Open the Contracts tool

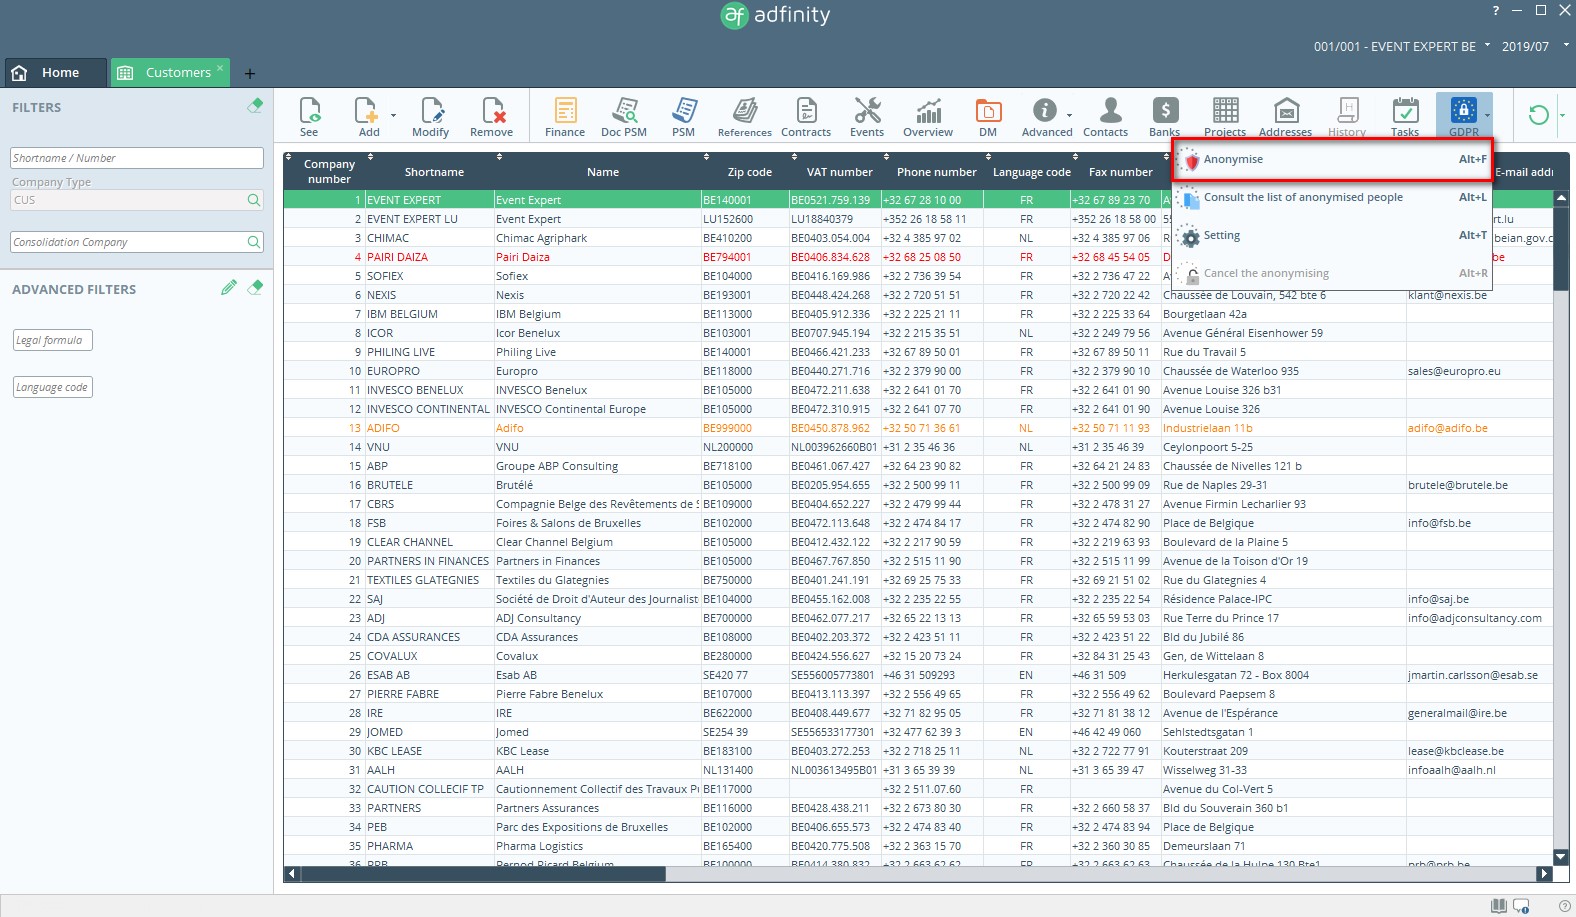(805, 116)
